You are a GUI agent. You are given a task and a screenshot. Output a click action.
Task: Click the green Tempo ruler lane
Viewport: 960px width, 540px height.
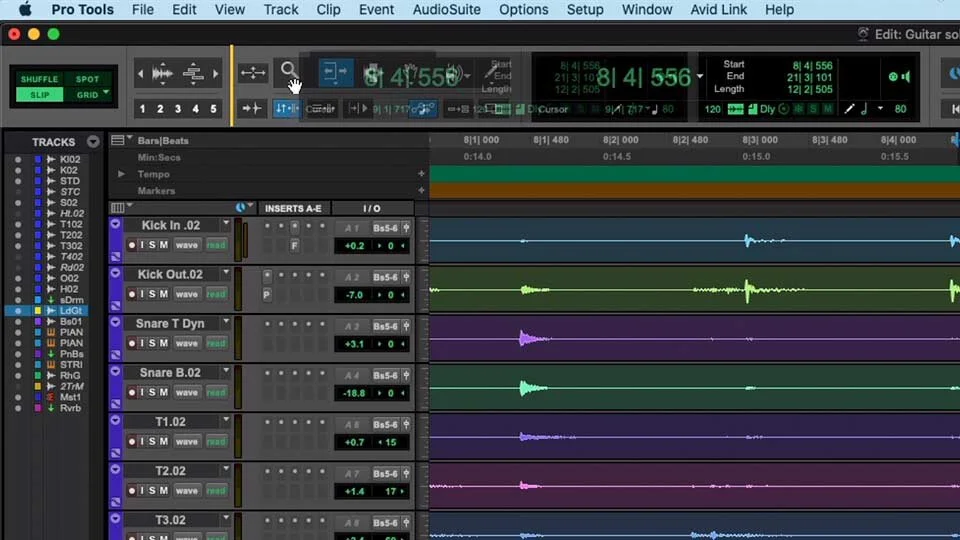[694, 174]
